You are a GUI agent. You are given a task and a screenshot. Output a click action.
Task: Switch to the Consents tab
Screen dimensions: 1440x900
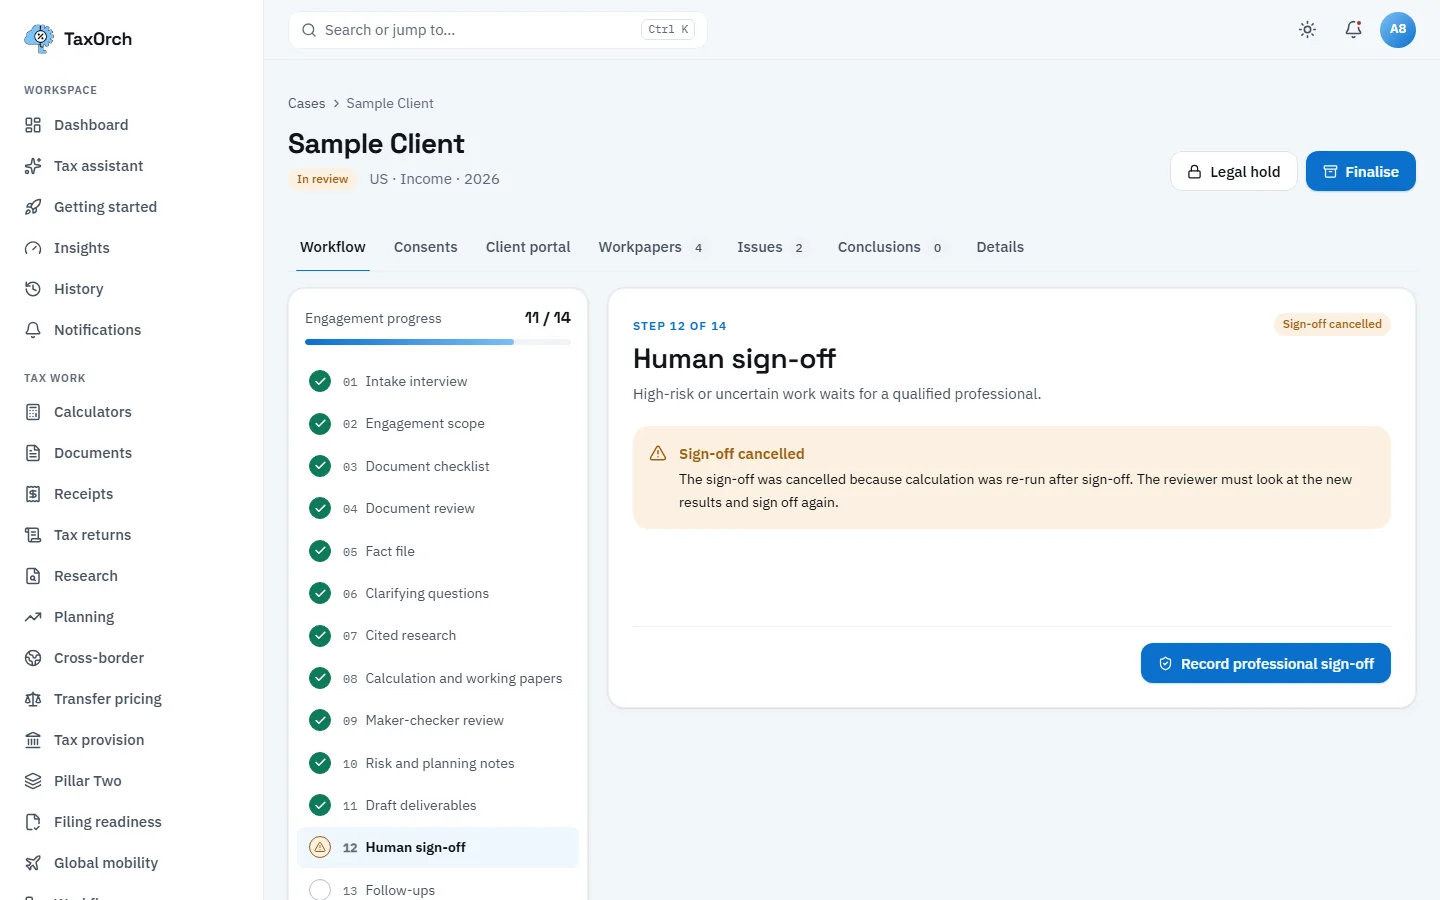tap(426, 247)
